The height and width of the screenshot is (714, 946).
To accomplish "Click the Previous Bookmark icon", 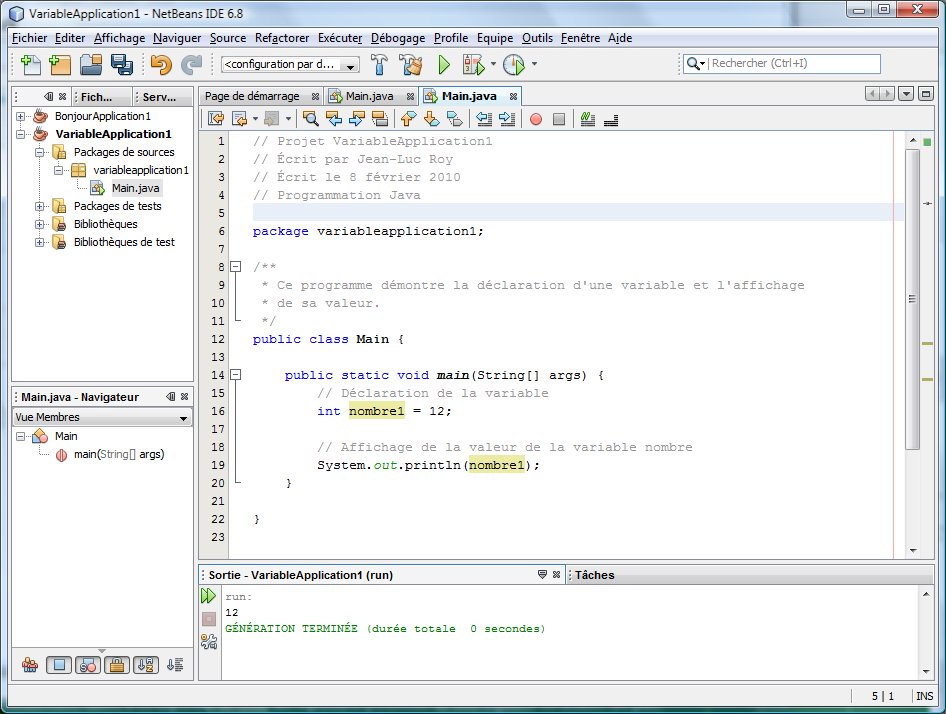I will point(408,119).
